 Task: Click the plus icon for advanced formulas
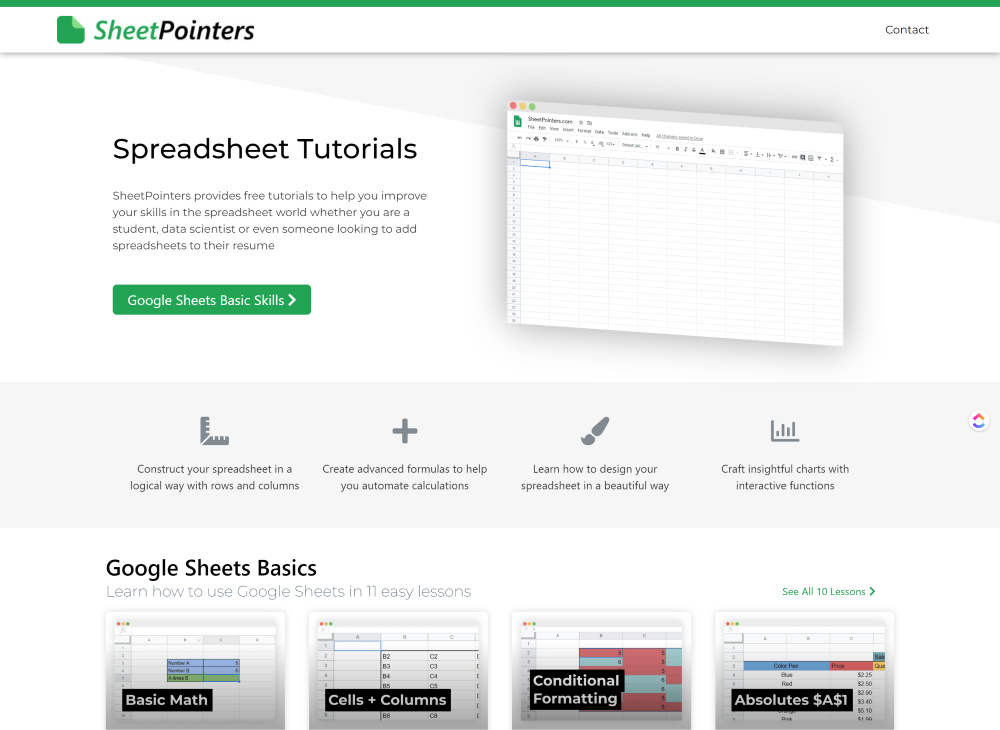coord(405,431)
